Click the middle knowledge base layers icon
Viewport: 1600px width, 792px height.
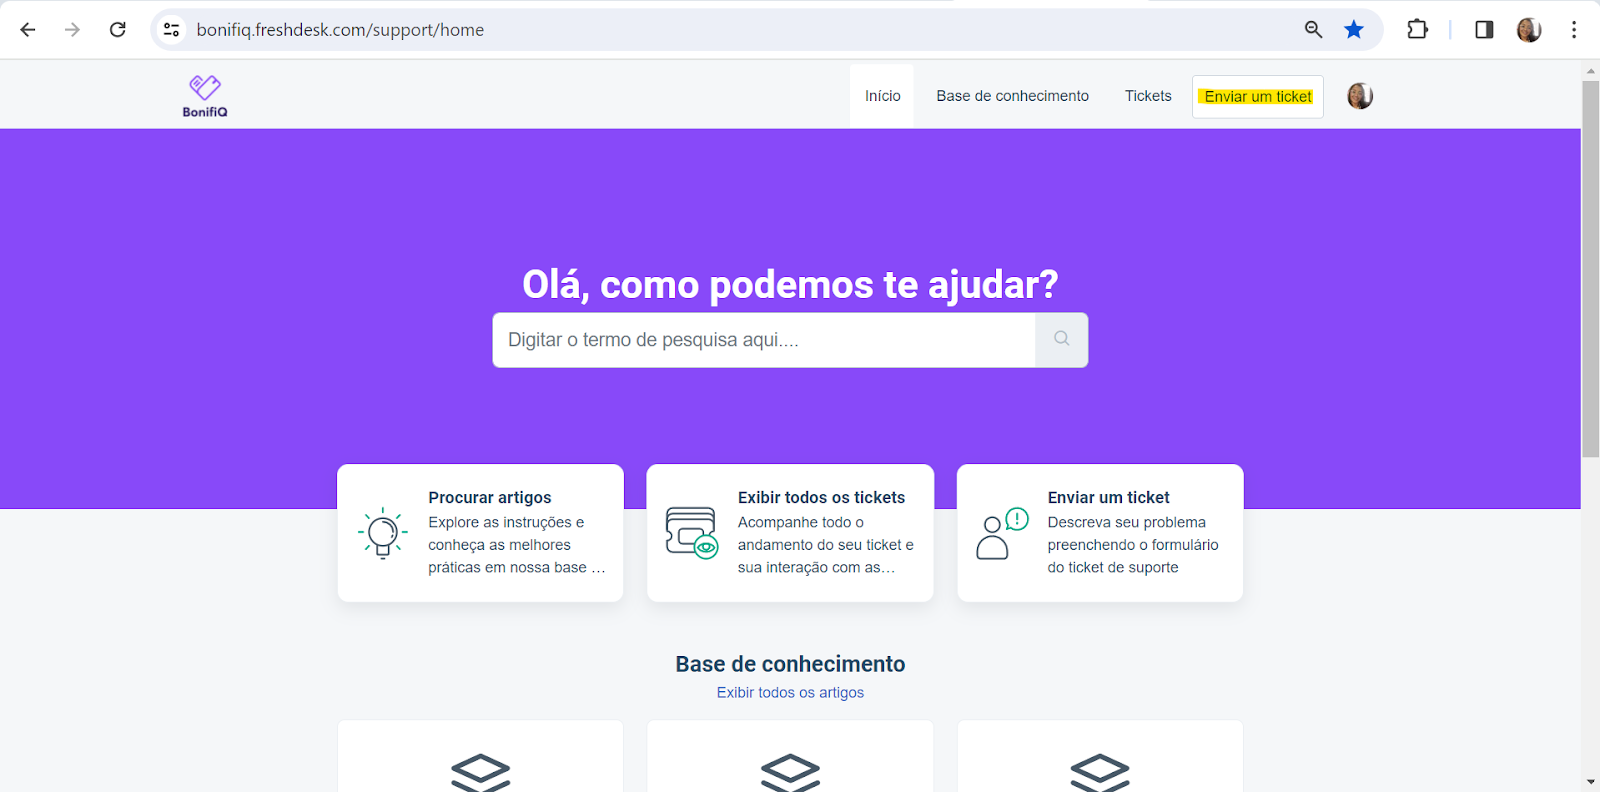pyautogui.click(x=790, y=773)
